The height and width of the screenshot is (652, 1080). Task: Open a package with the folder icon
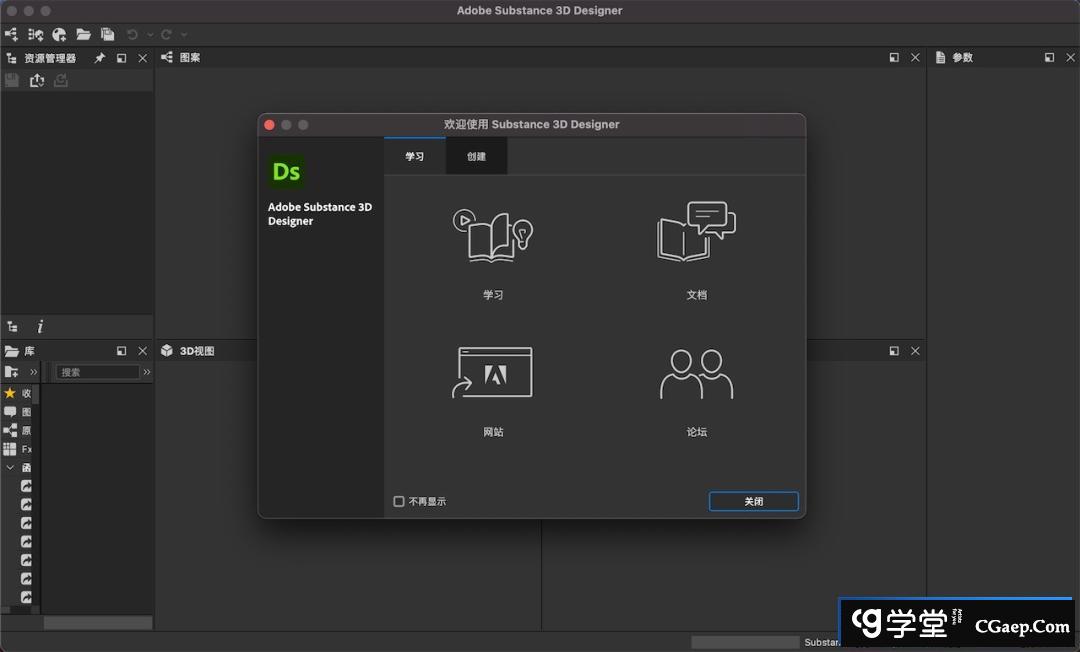click(x=84, y=34)
